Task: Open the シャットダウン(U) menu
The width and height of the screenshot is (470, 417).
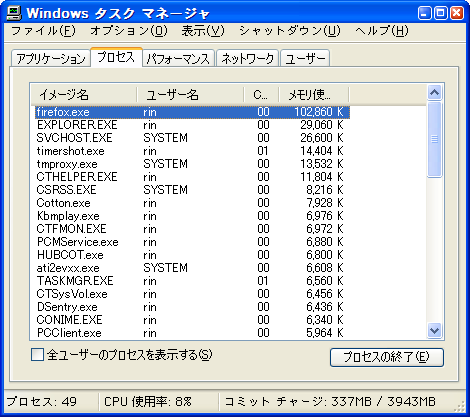Action: [x=290, y=31]
